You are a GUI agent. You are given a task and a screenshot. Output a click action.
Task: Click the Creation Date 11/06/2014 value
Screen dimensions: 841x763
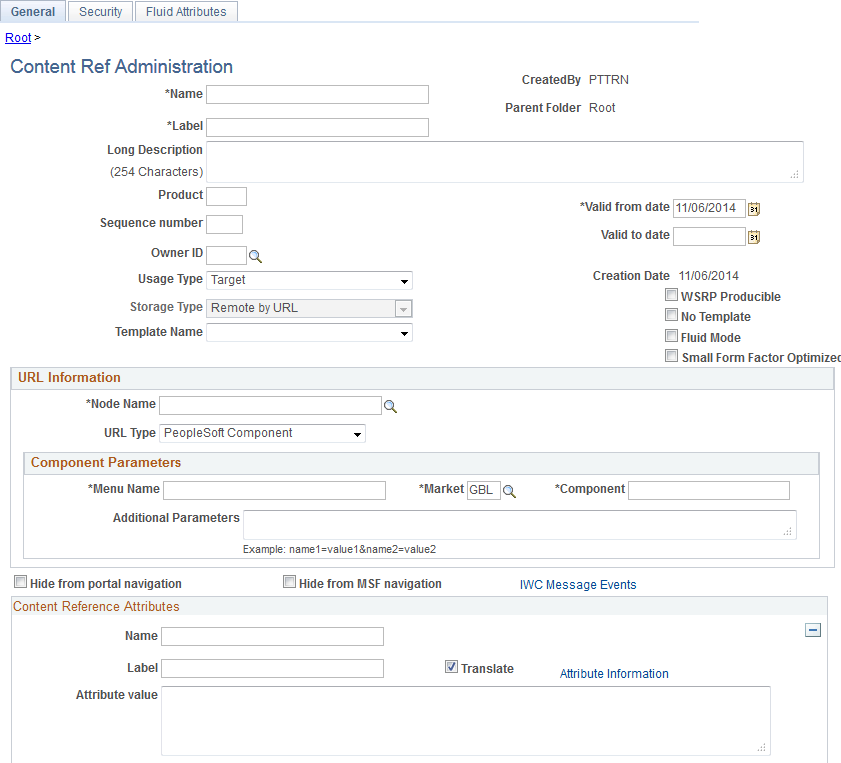point(709,276)
